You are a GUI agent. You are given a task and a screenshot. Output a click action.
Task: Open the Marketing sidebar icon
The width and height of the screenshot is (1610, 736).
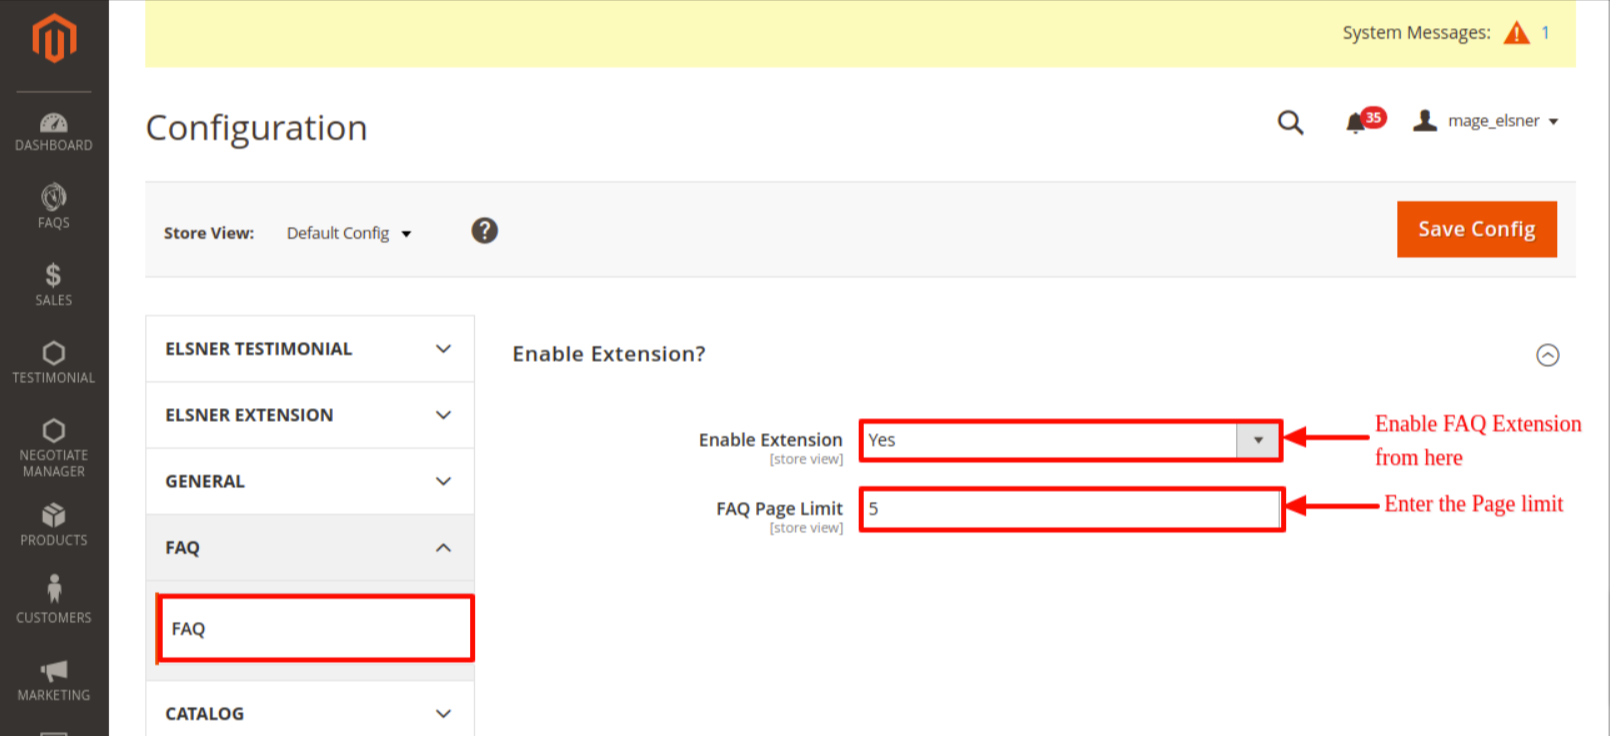pos(54,680)
